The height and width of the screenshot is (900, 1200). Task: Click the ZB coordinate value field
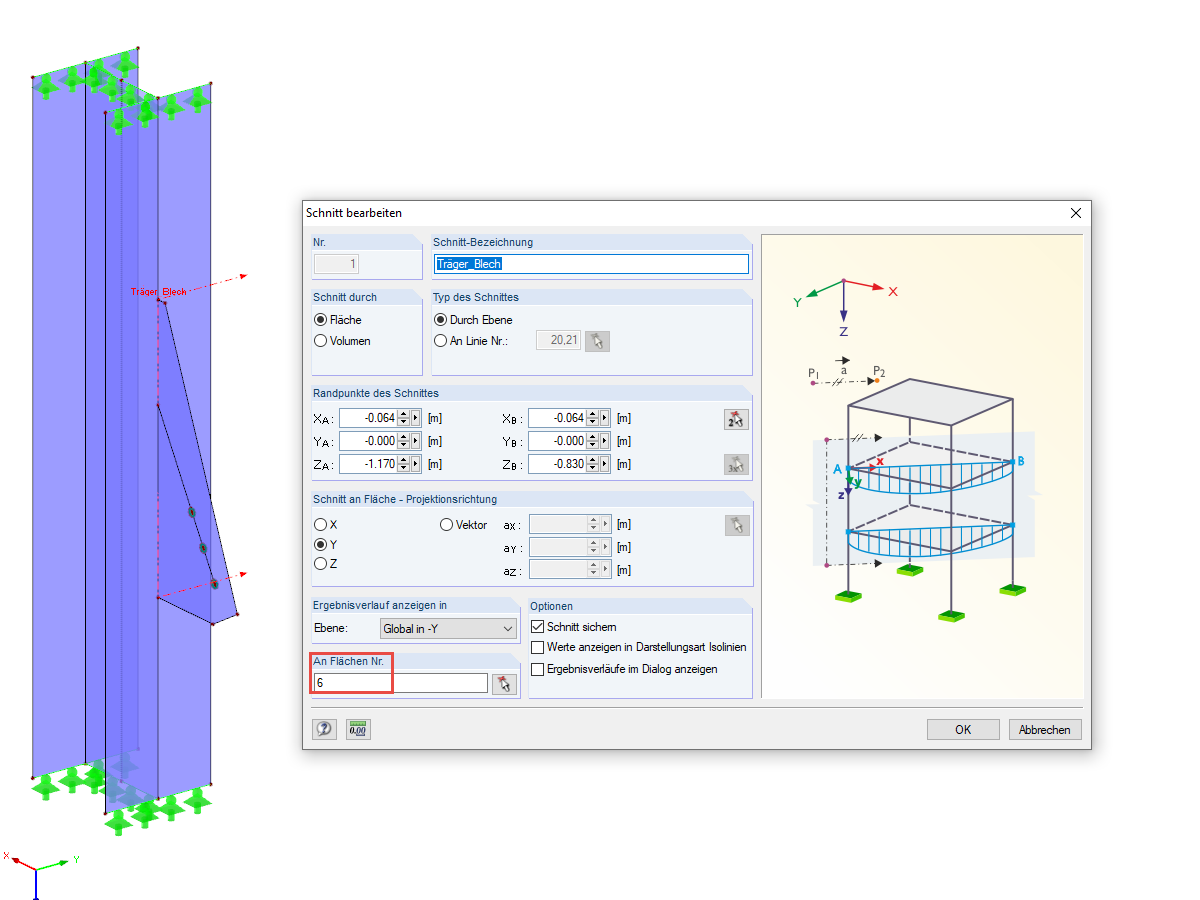(557, 464)
